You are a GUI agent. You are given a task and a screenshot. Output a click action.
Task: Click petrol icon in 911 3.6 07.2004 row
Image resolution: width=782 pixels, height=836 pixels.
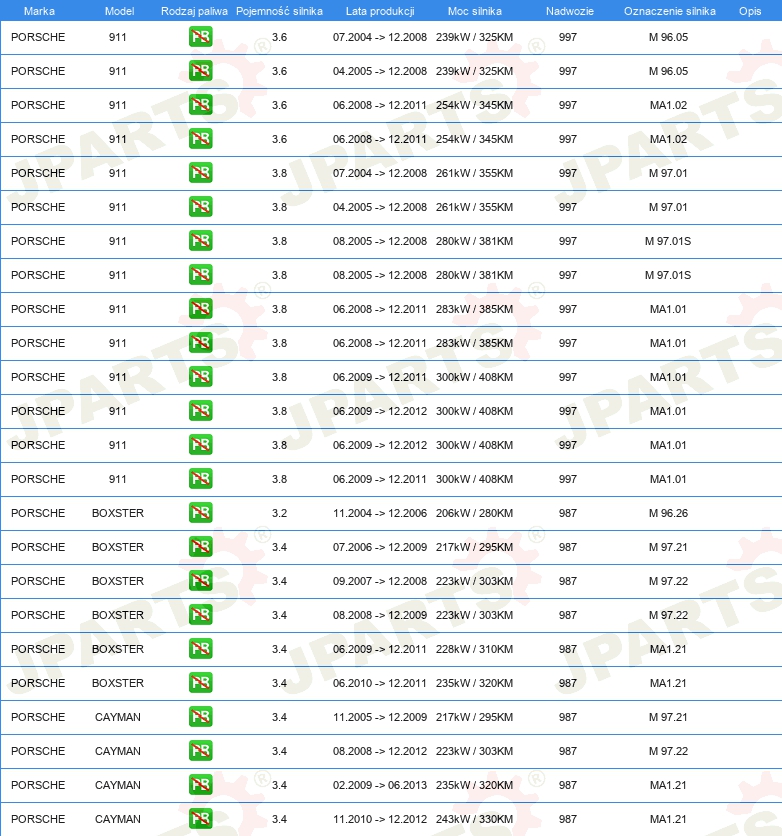pyautogui.click(x=200, y=37)
